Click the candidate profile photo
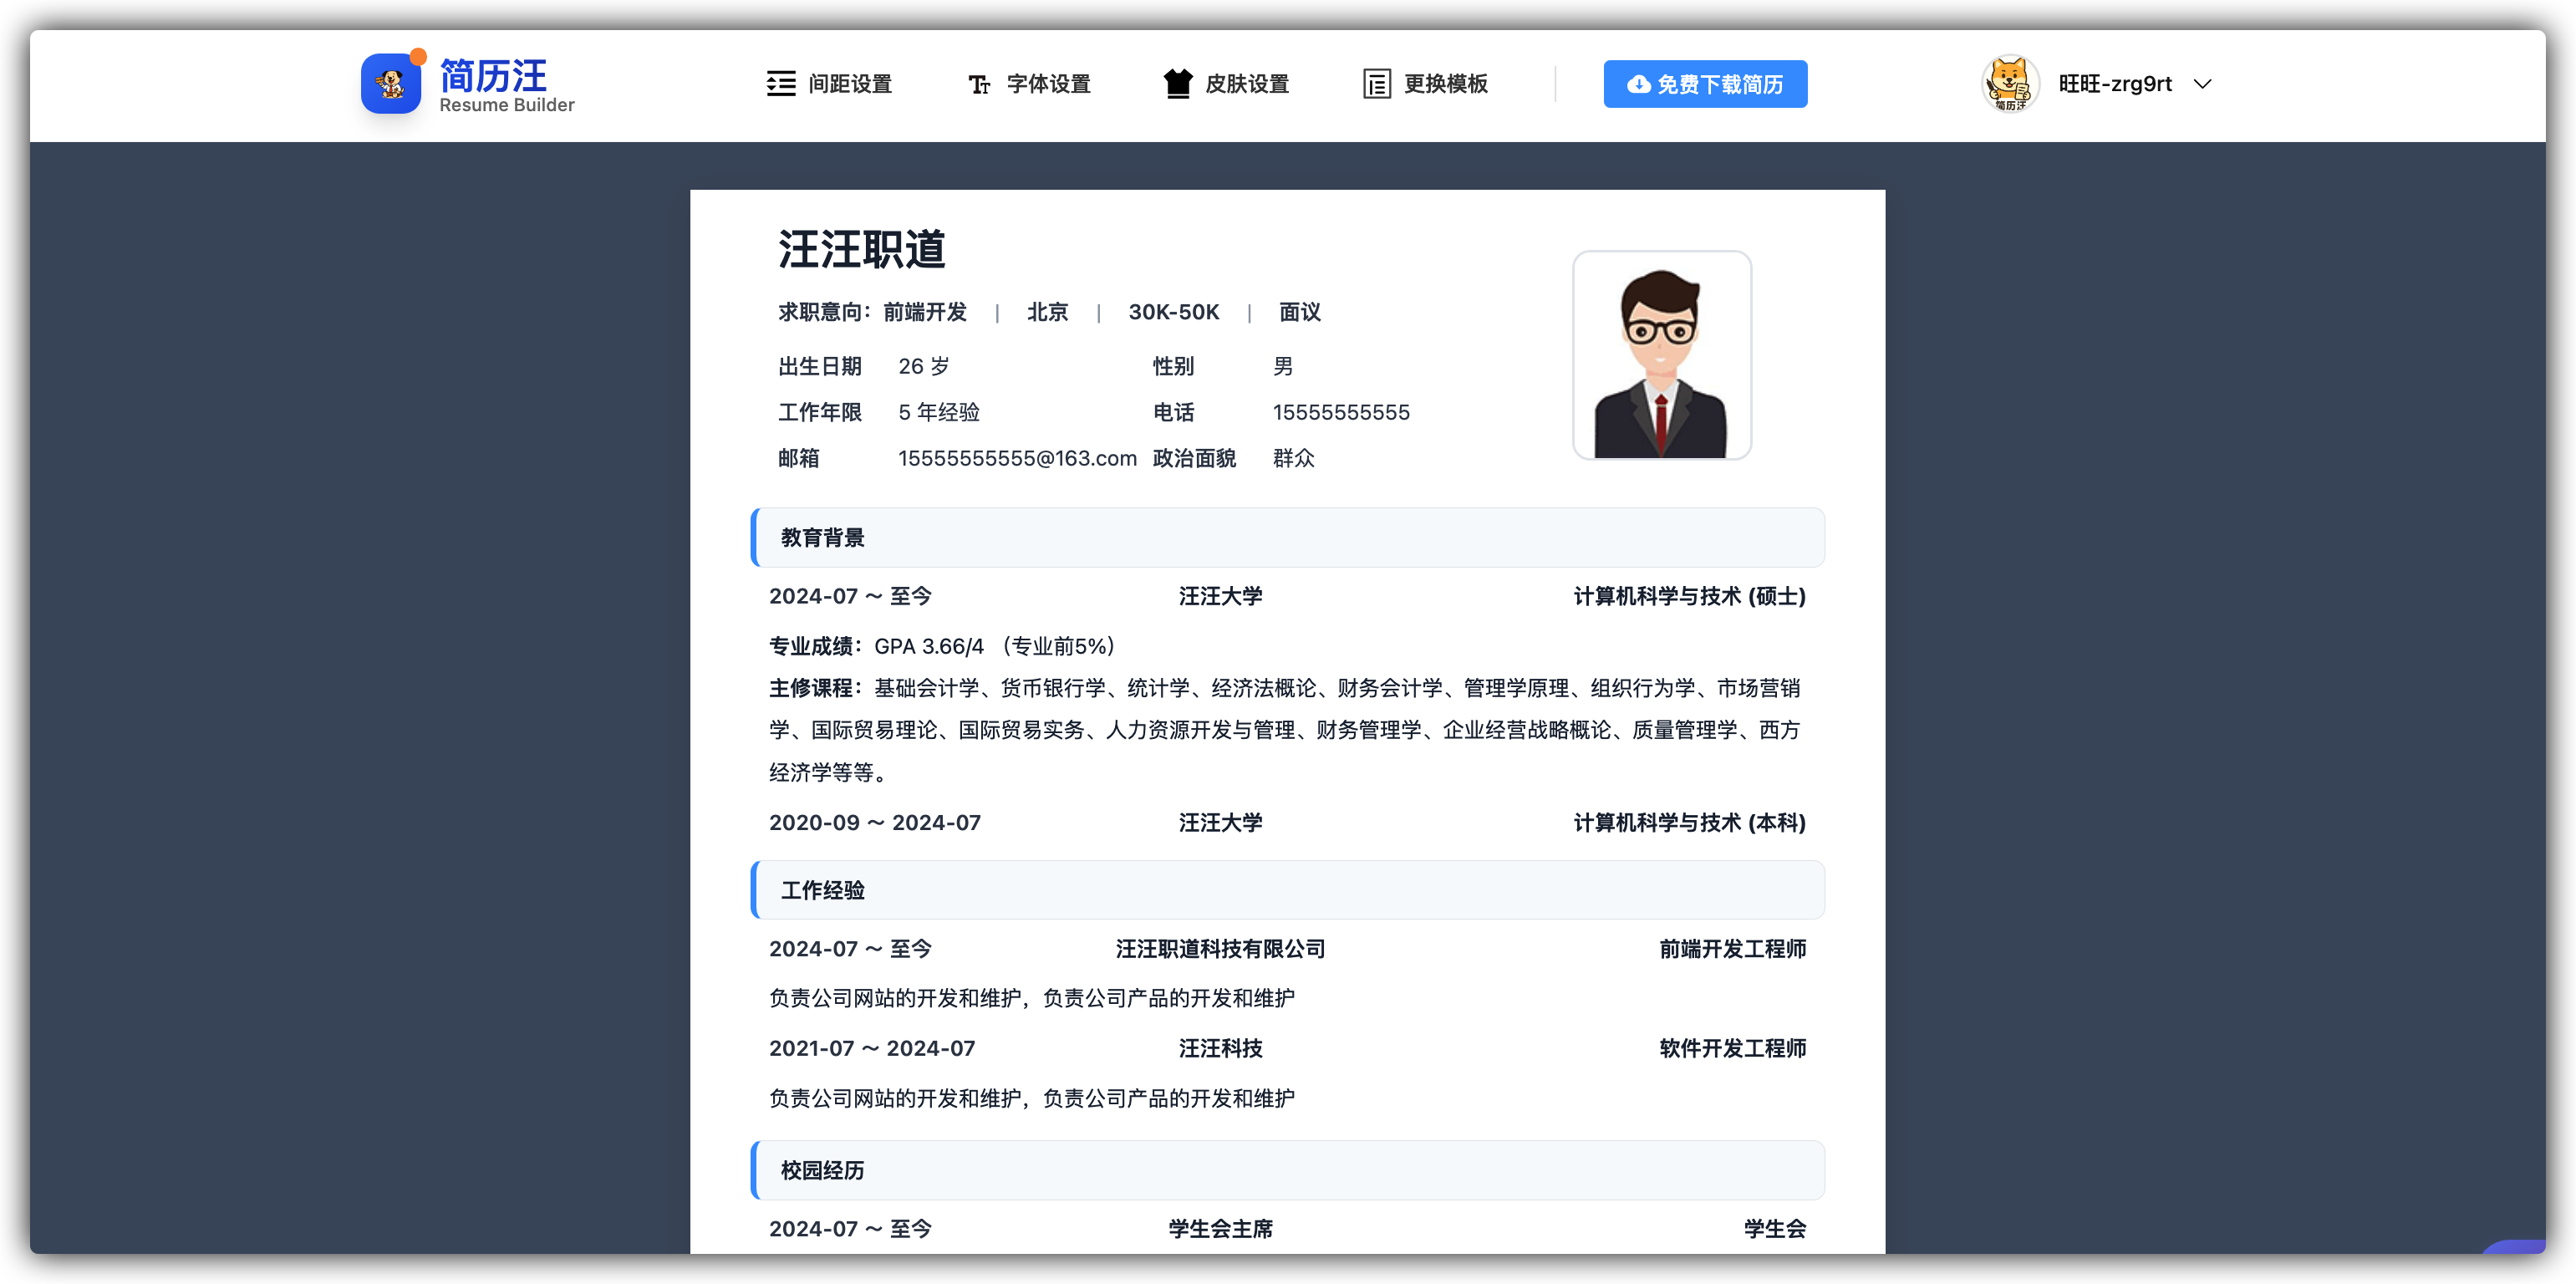 [1662, 355]
